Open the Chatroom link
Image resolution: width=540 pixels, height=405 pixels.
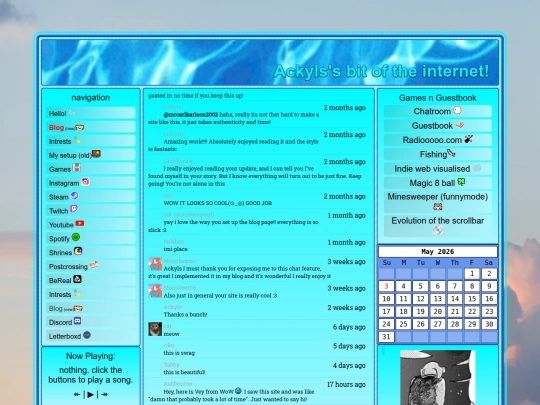click(x=438, y=111)
